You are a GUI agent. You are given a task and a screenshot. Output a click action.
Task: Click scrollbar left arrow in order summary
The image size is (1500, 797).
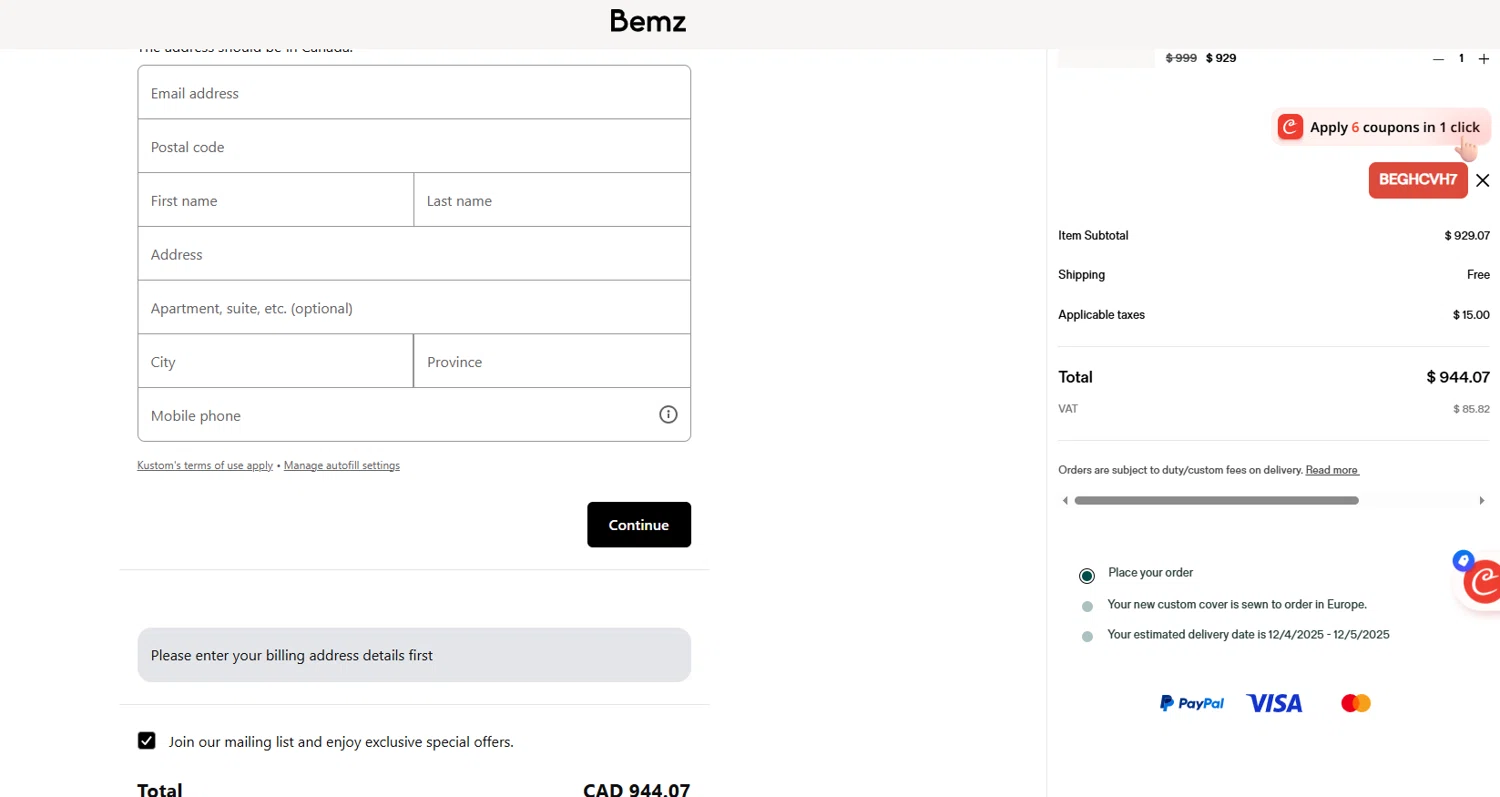coord(1065,500)
